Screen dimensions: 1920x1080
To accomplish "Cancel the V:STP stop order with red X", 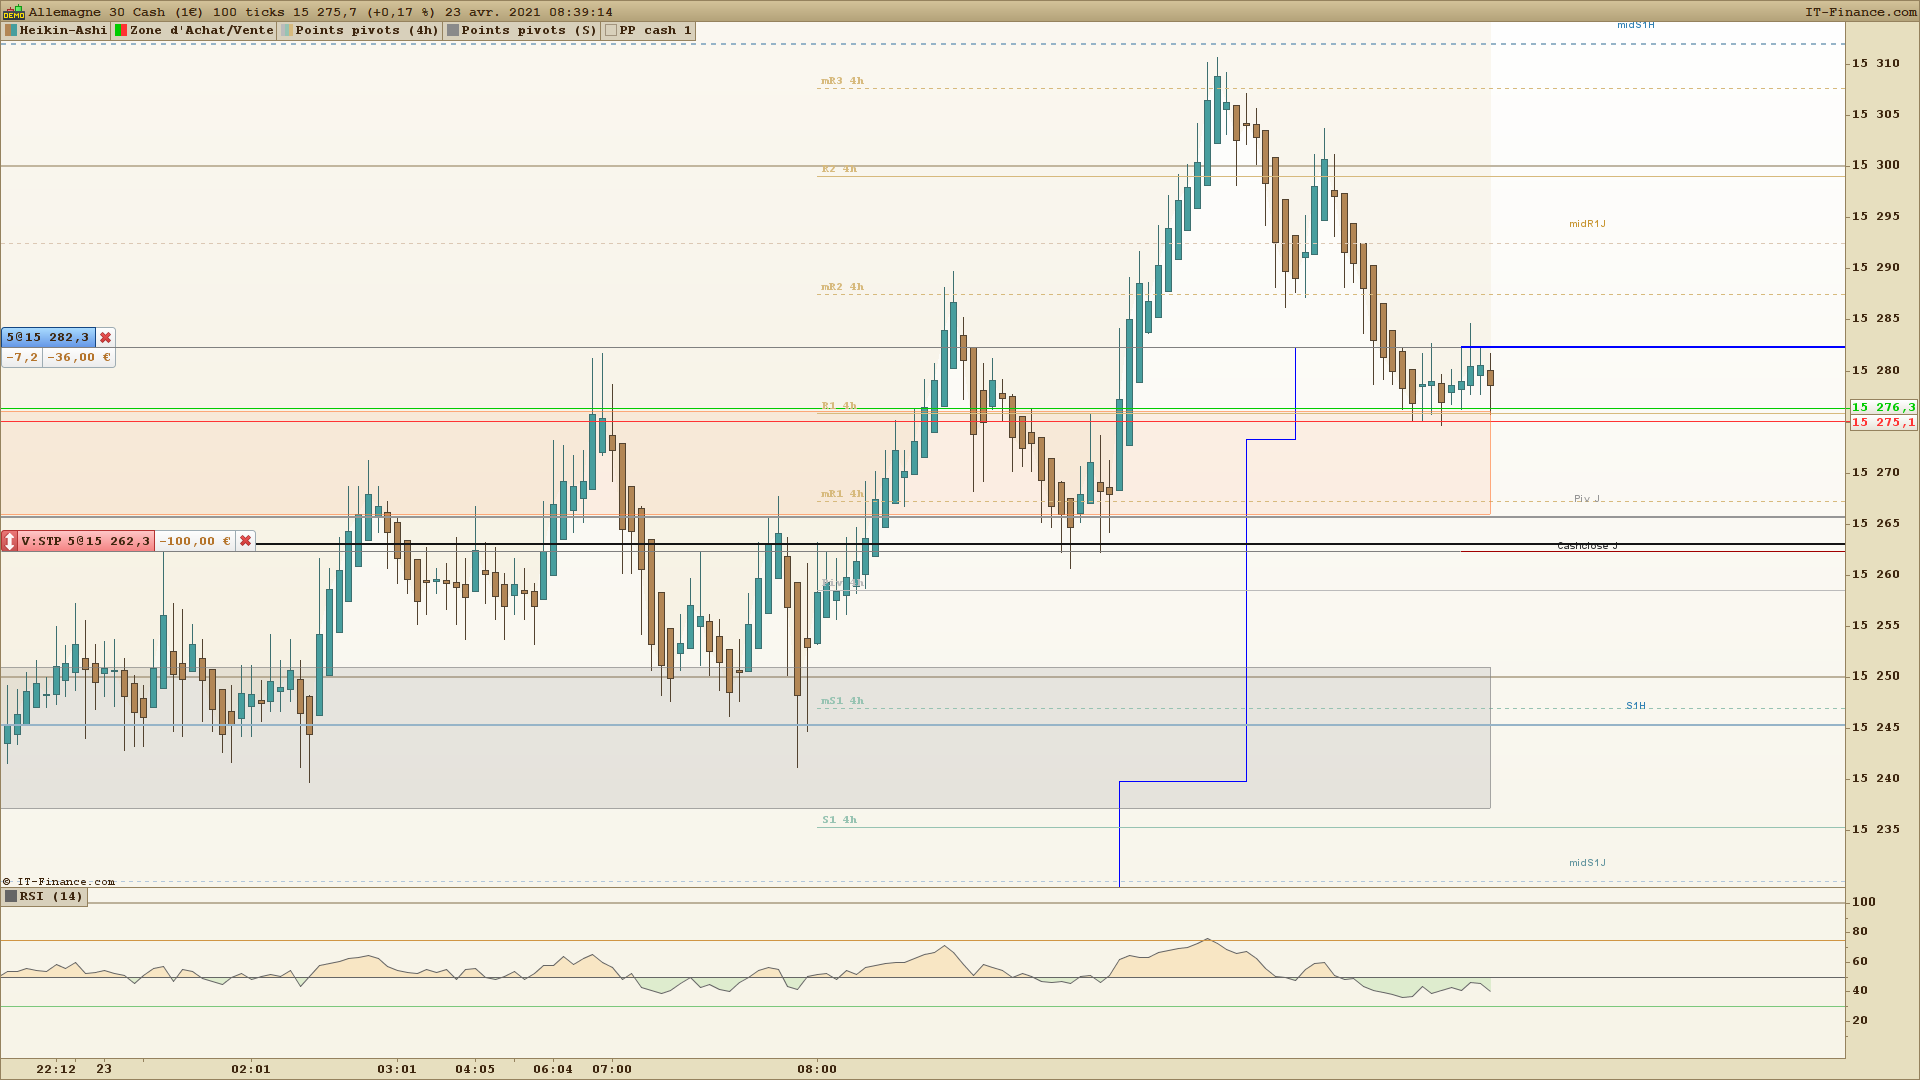I will coord(246,541).
